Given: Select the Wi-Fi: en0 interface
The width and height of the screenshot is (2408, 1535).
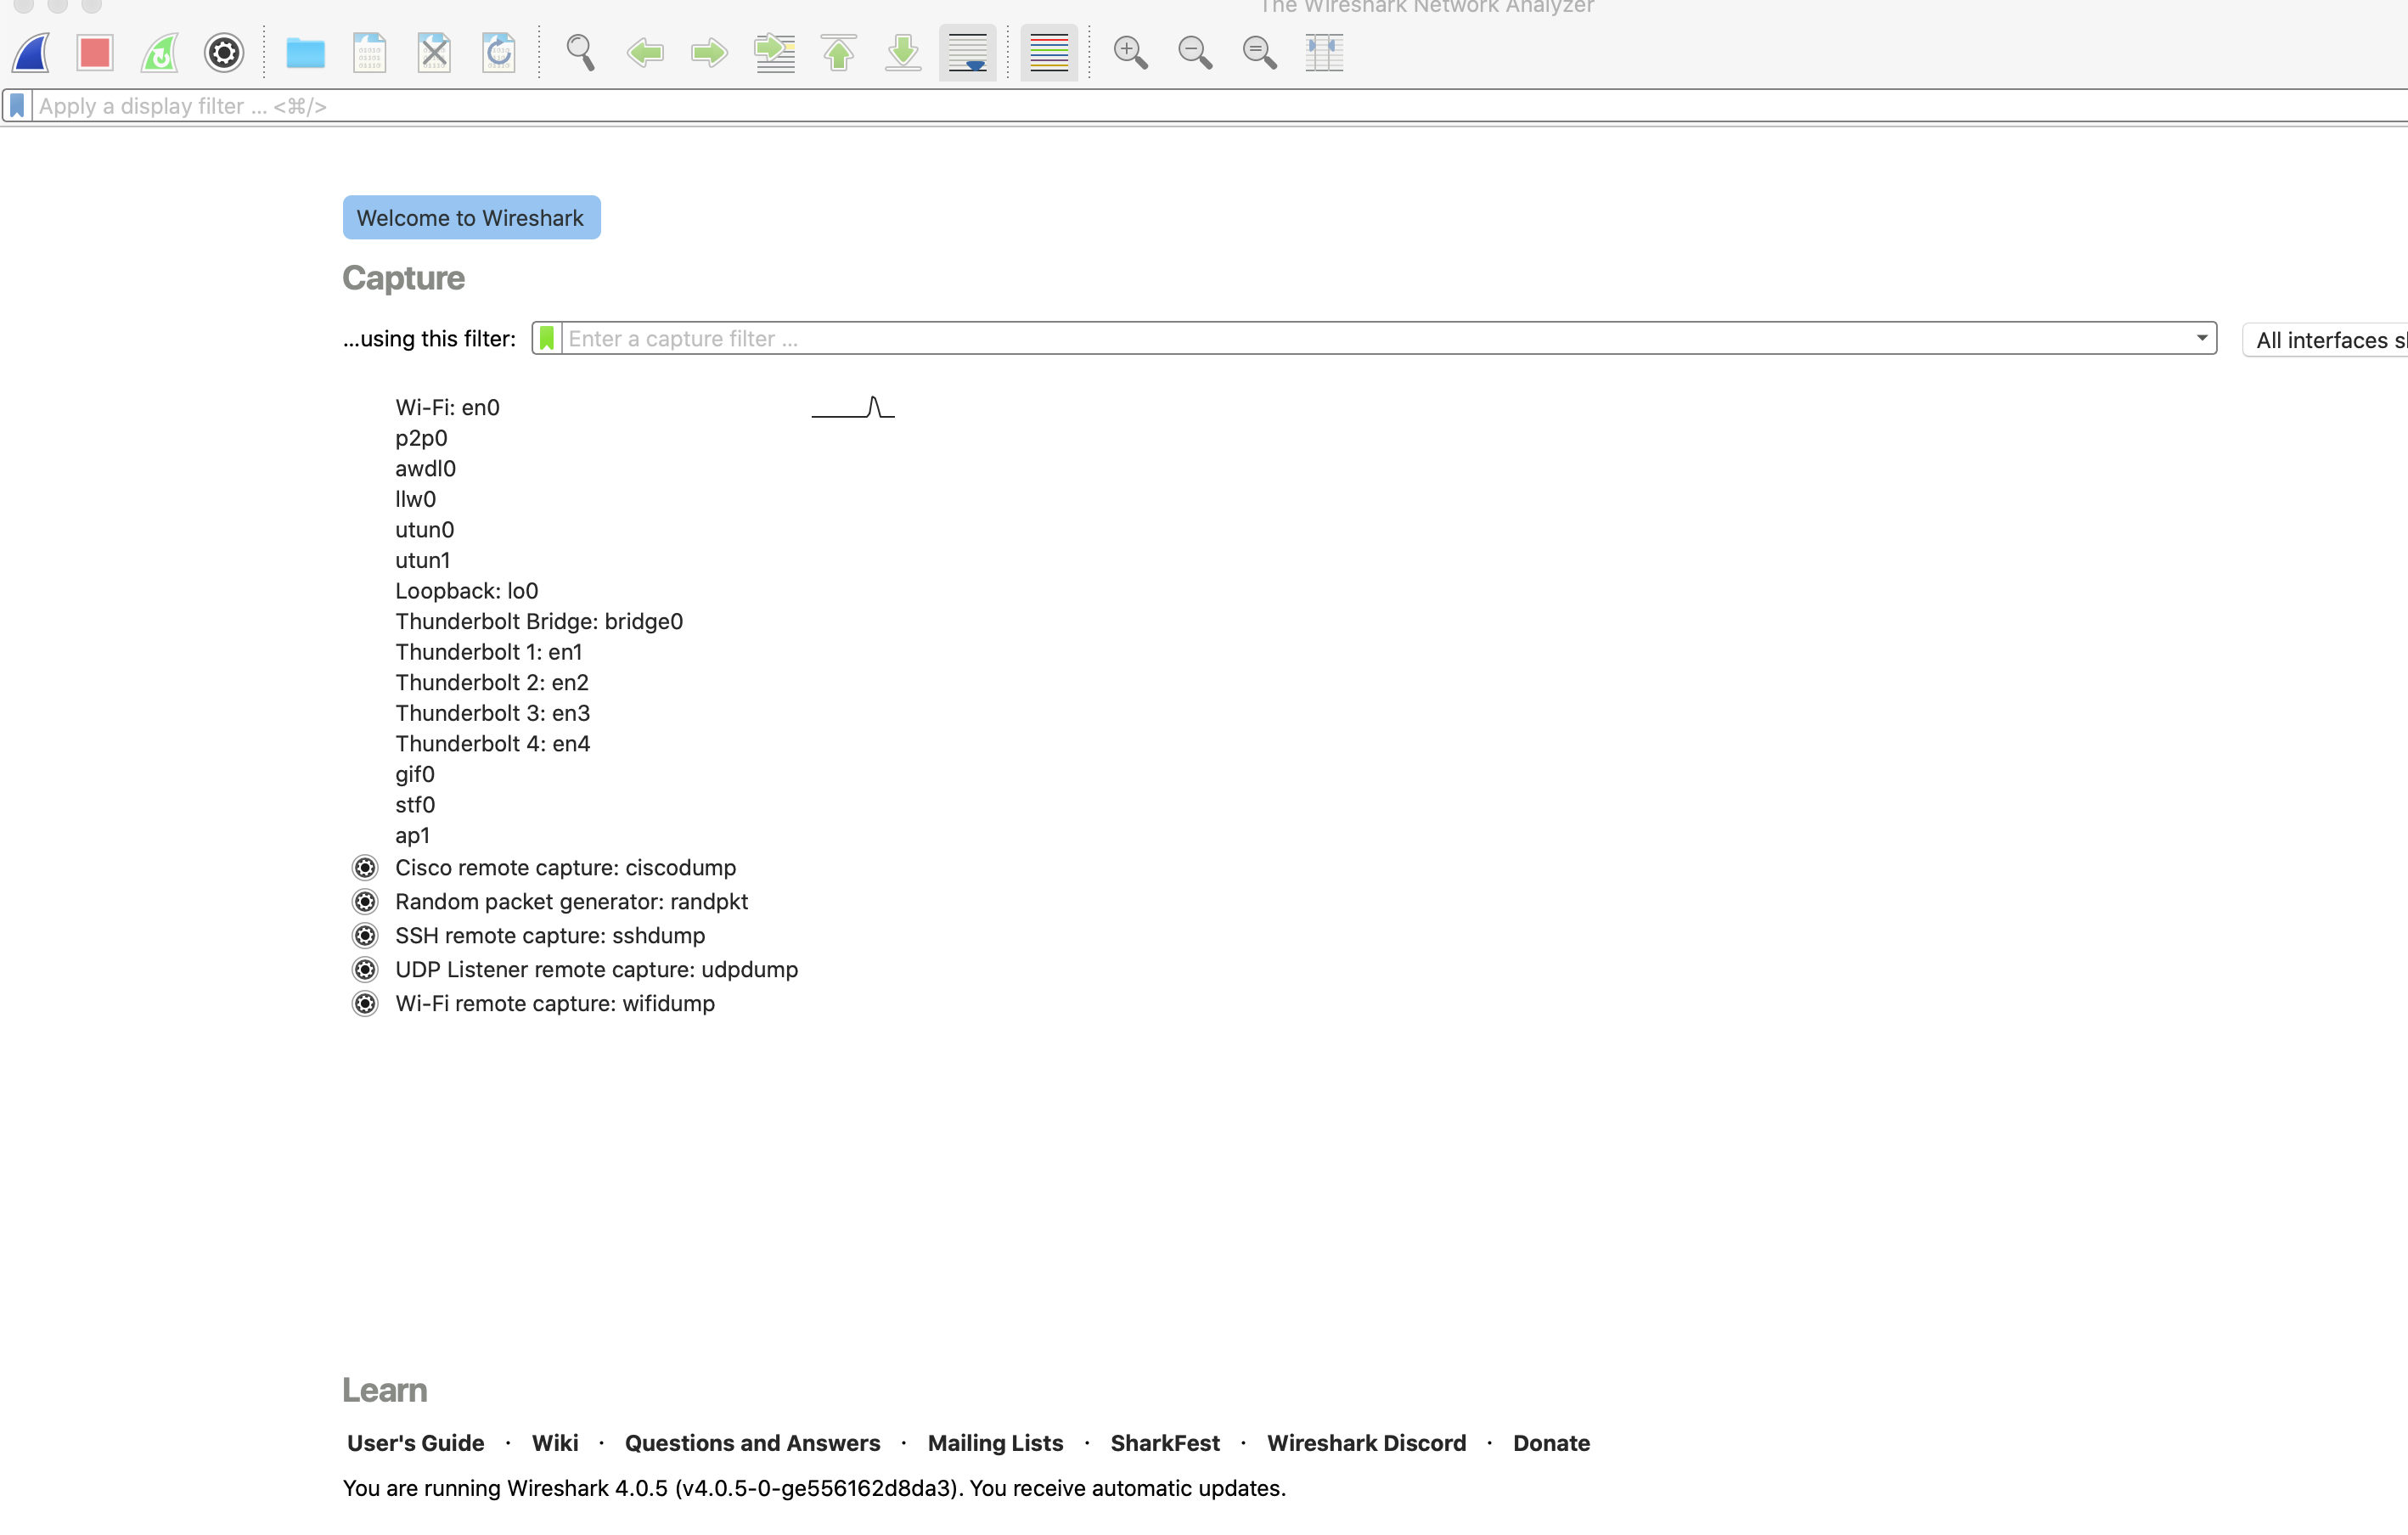Looking at the screenshot, I should point(447,408).
